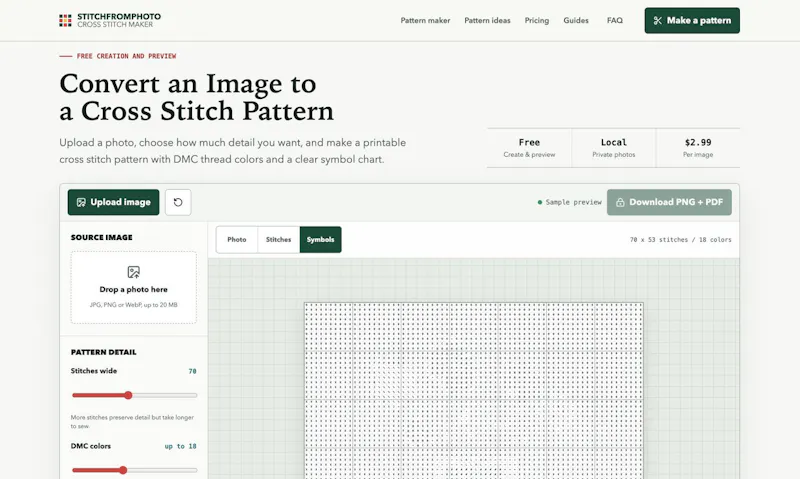Adjust the Stitches wide slider

pyautogui.click(x=134, y=395)
